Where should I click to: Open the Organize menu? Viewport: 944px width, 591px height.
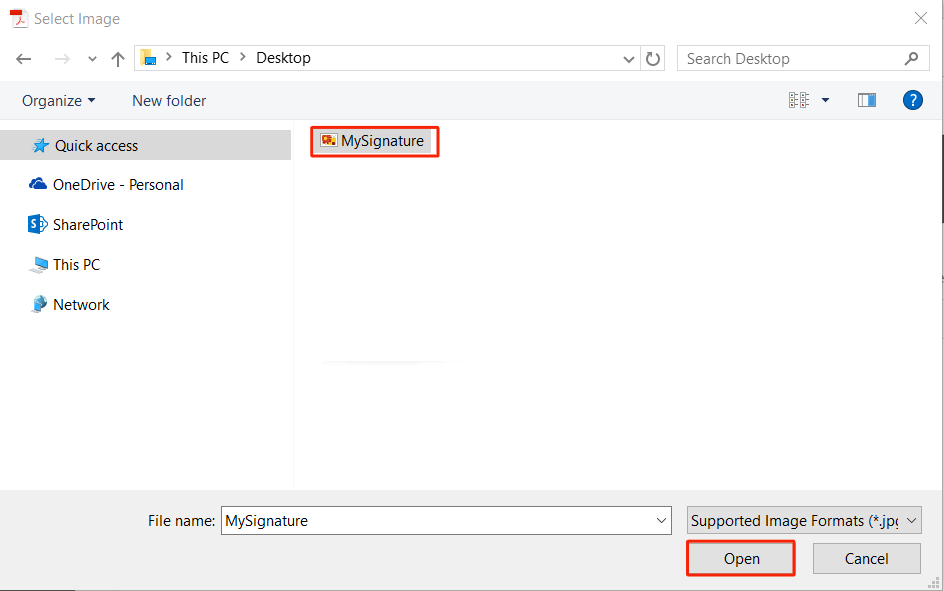click(x=59, y=100)
